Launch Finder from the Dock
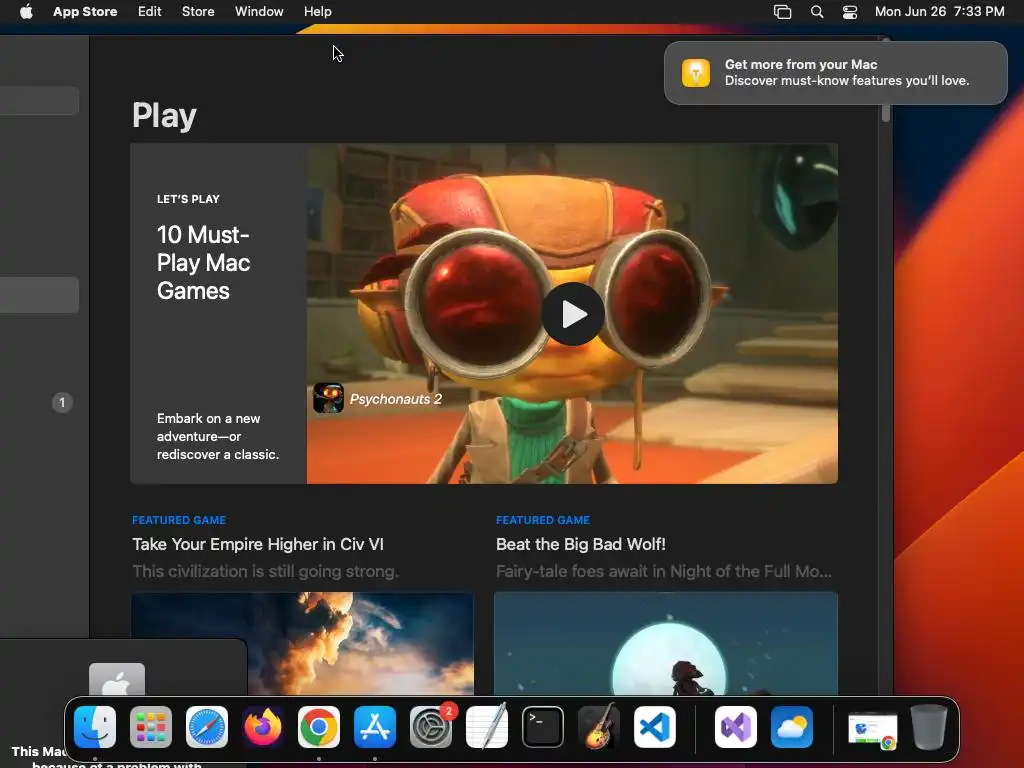This screenshot has width=1024, height=768. click(x=95, y=727)
